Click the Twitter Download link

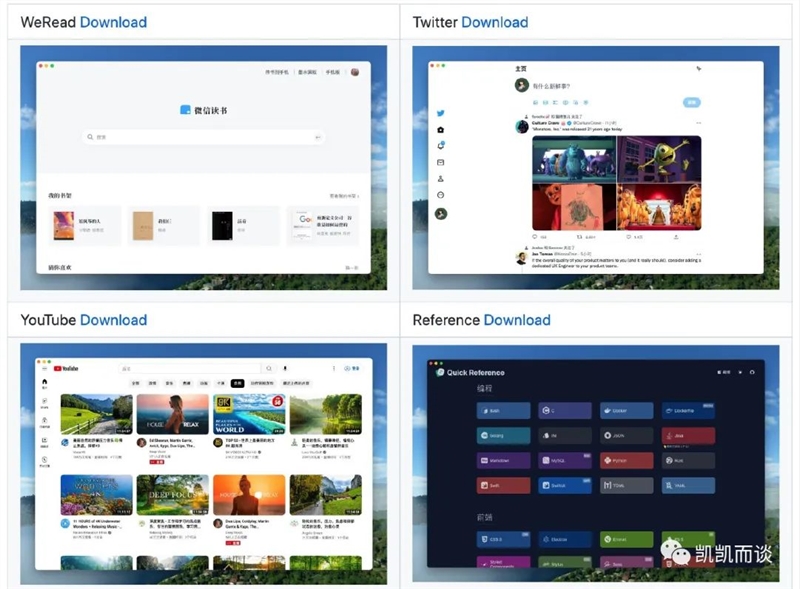point(494,22)
